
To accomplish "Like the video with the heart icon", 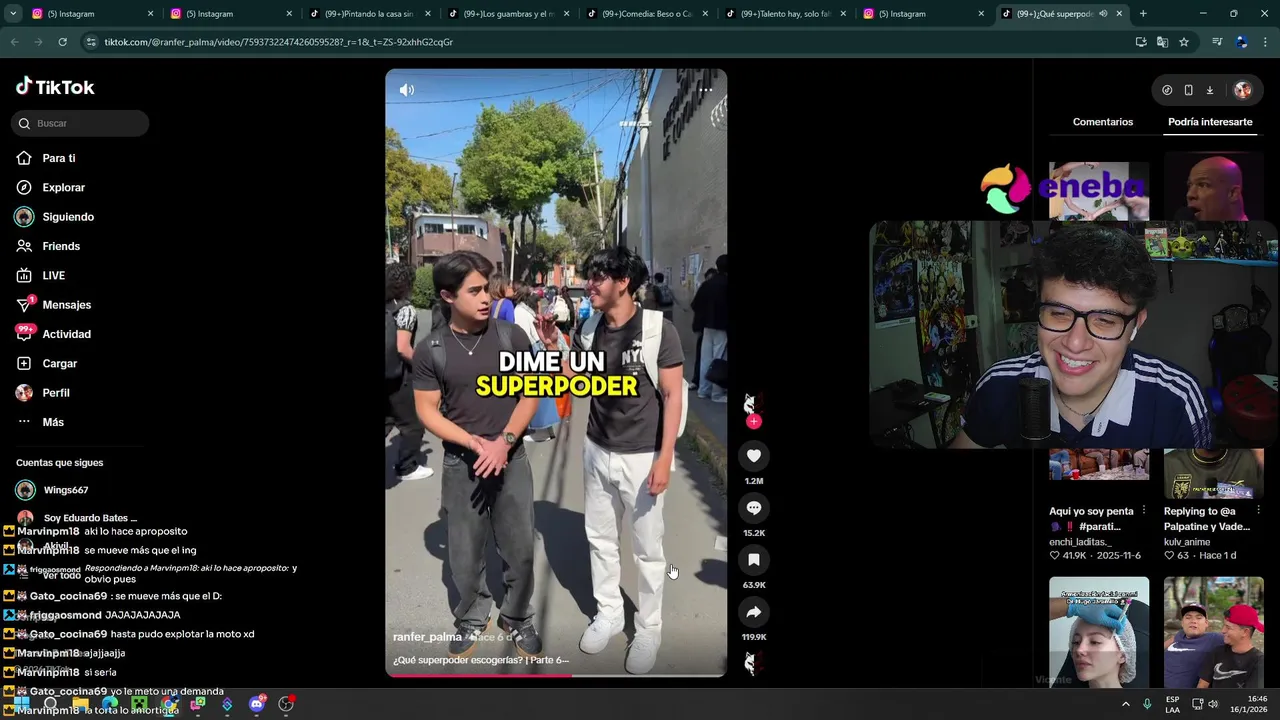I will (x=754, y=456).
